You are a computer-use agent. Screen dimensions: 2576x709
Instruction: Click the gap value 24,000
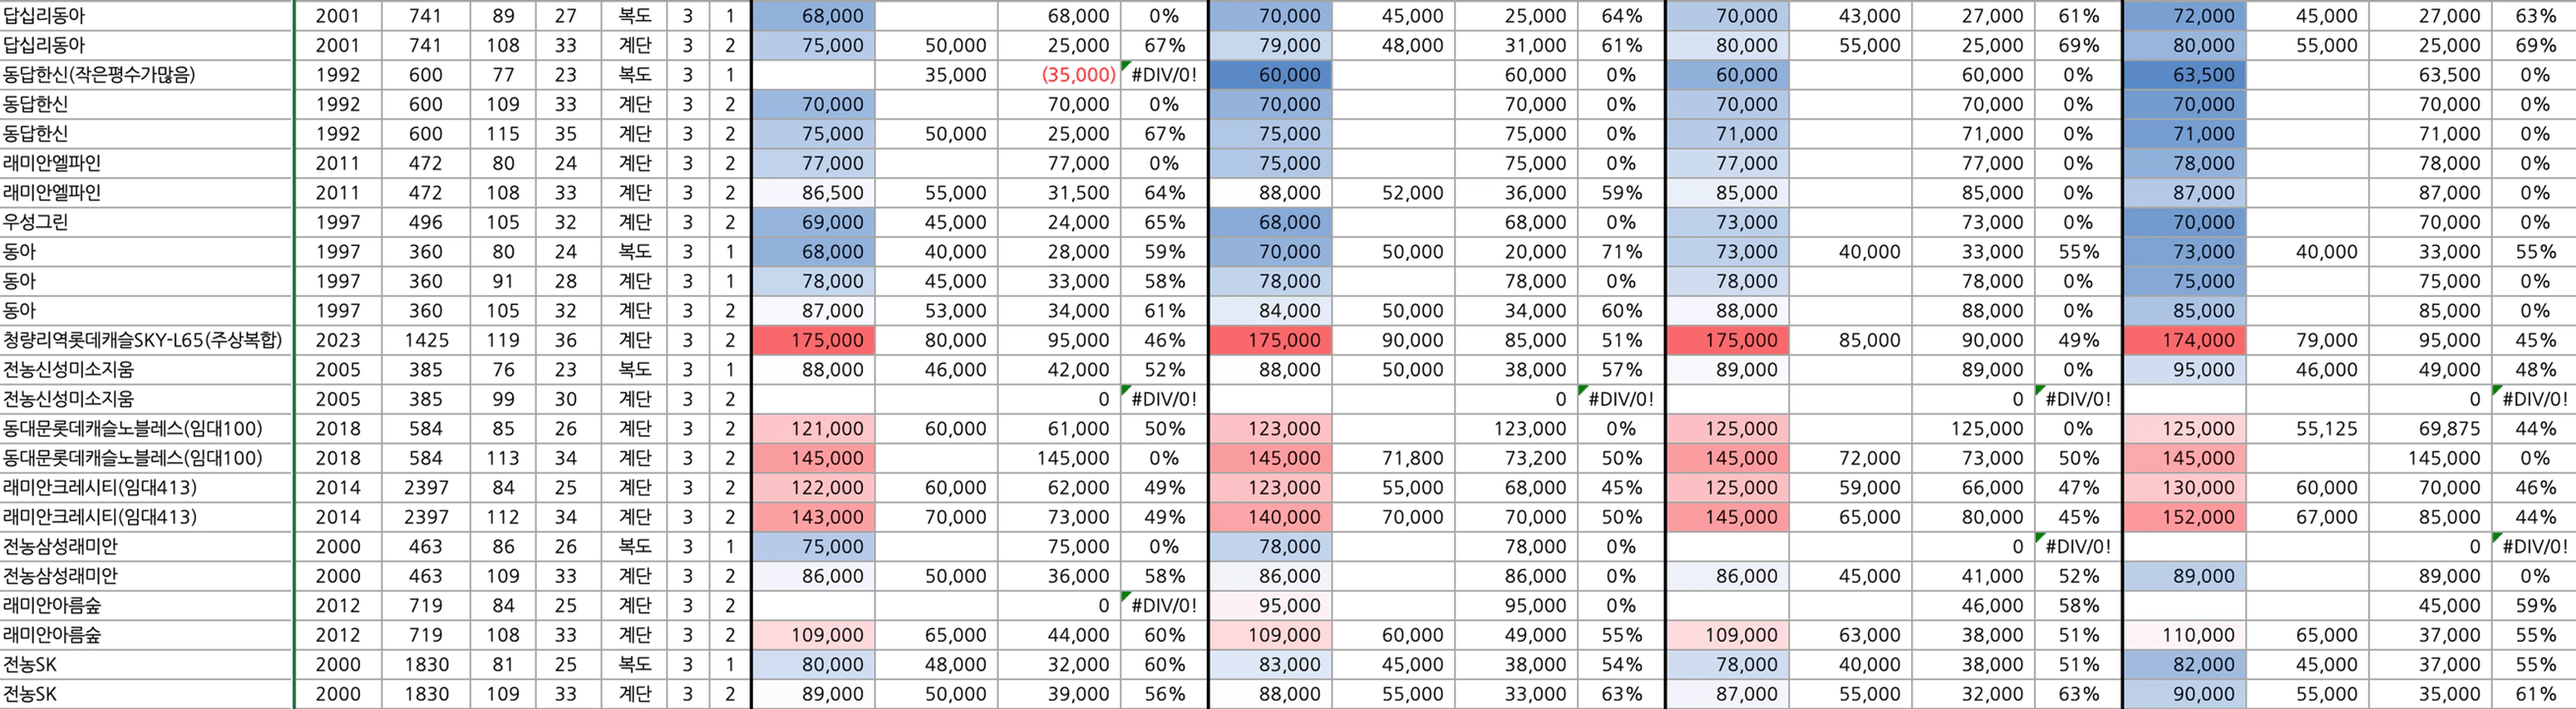click(1059, 222)
